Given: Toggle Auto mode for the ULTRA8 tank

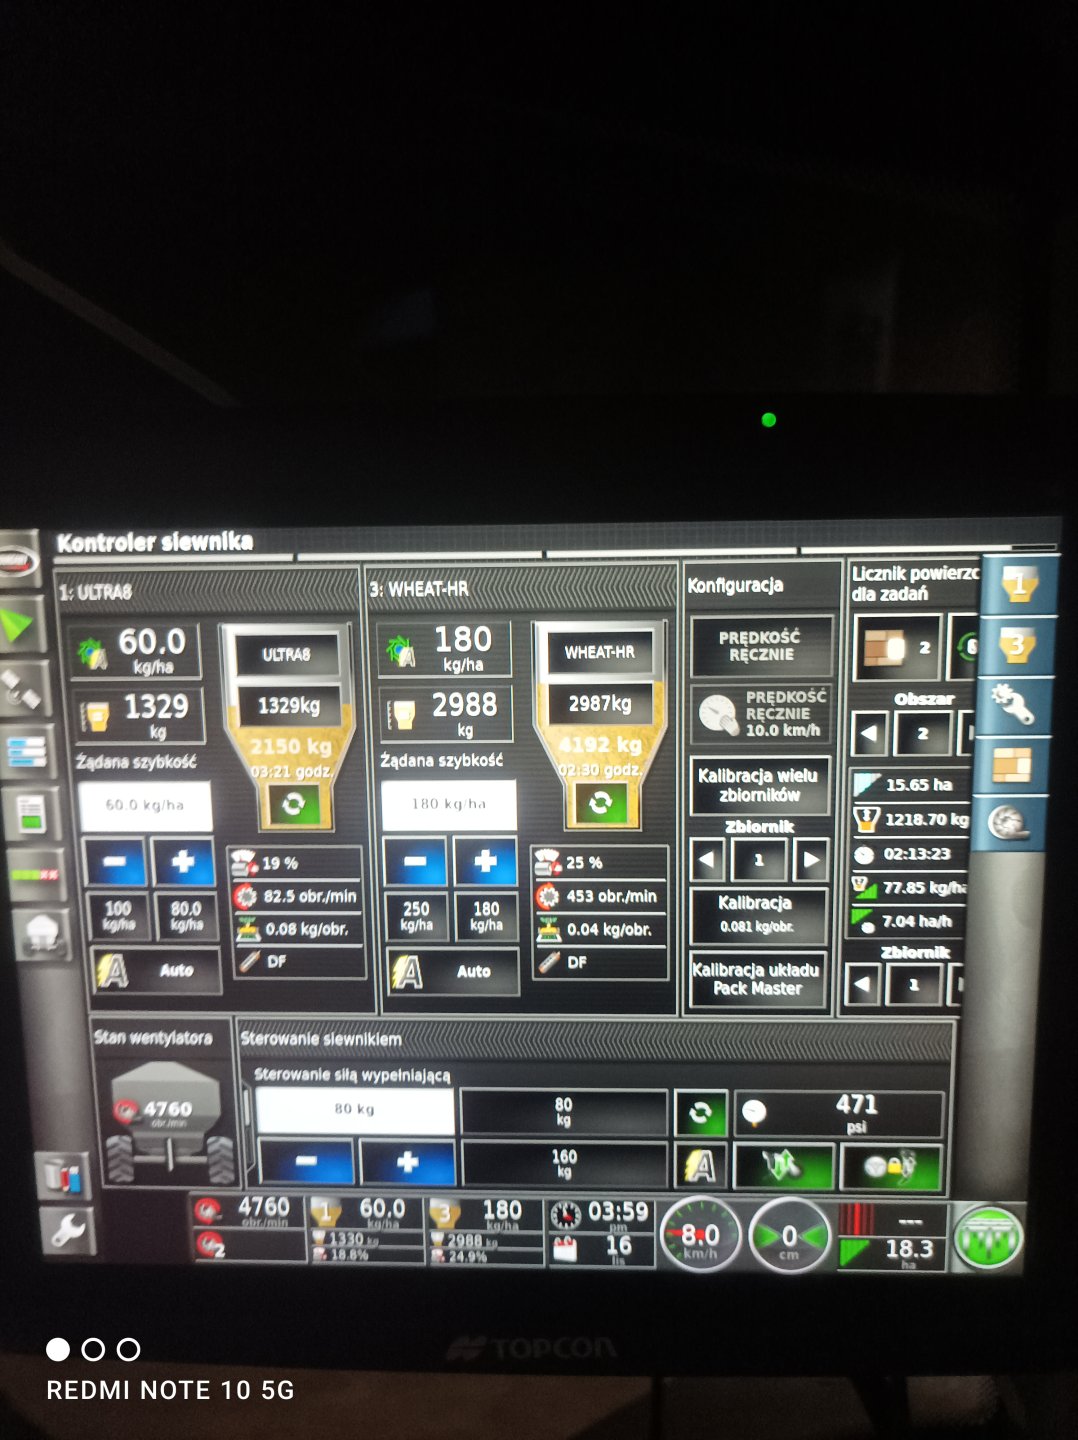Looking at the screenshot, I should (x=155, y=970).
